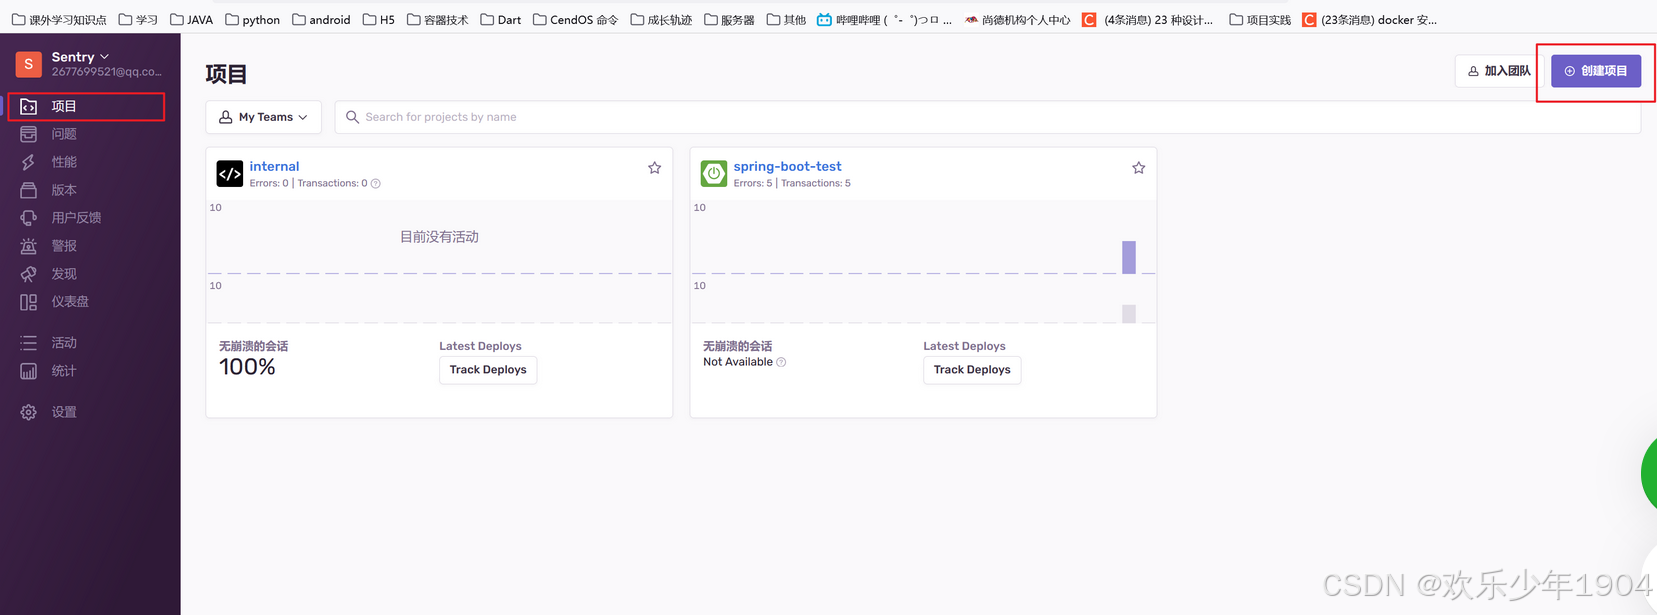The image size is (1657, 615).
Task: Click the purple activity bar in spring-boot-test chart
Action: pos(1129,257)
